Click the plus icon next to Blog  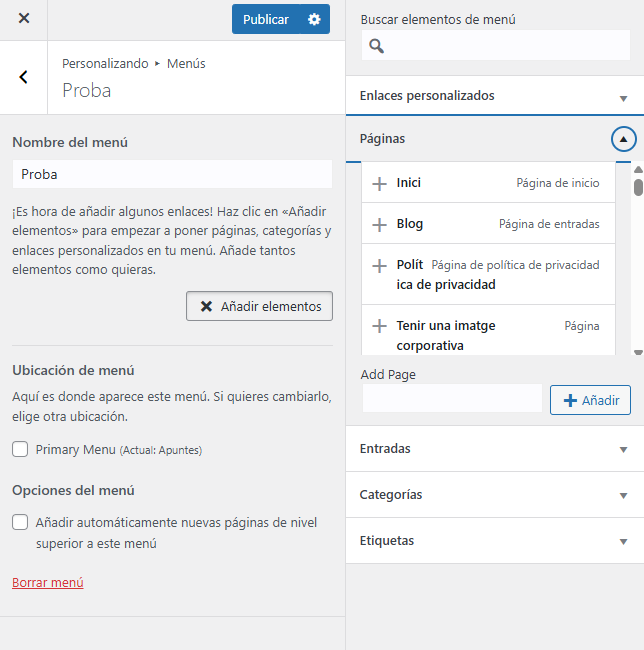tap(379, 225)
